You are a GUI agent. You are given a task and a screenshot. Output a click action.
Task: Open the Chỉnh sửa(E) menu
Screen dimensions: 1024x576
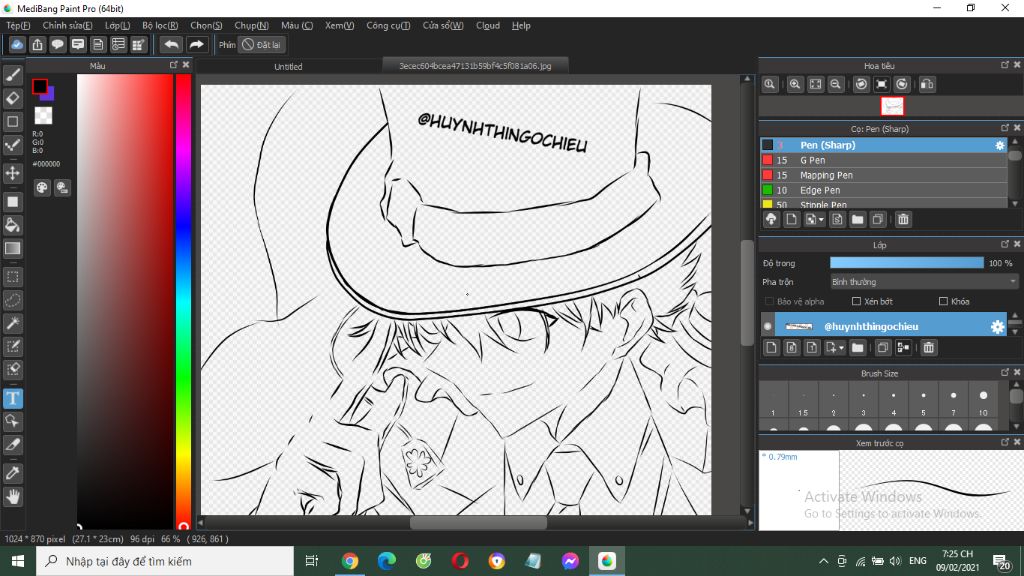click(67, 25)
